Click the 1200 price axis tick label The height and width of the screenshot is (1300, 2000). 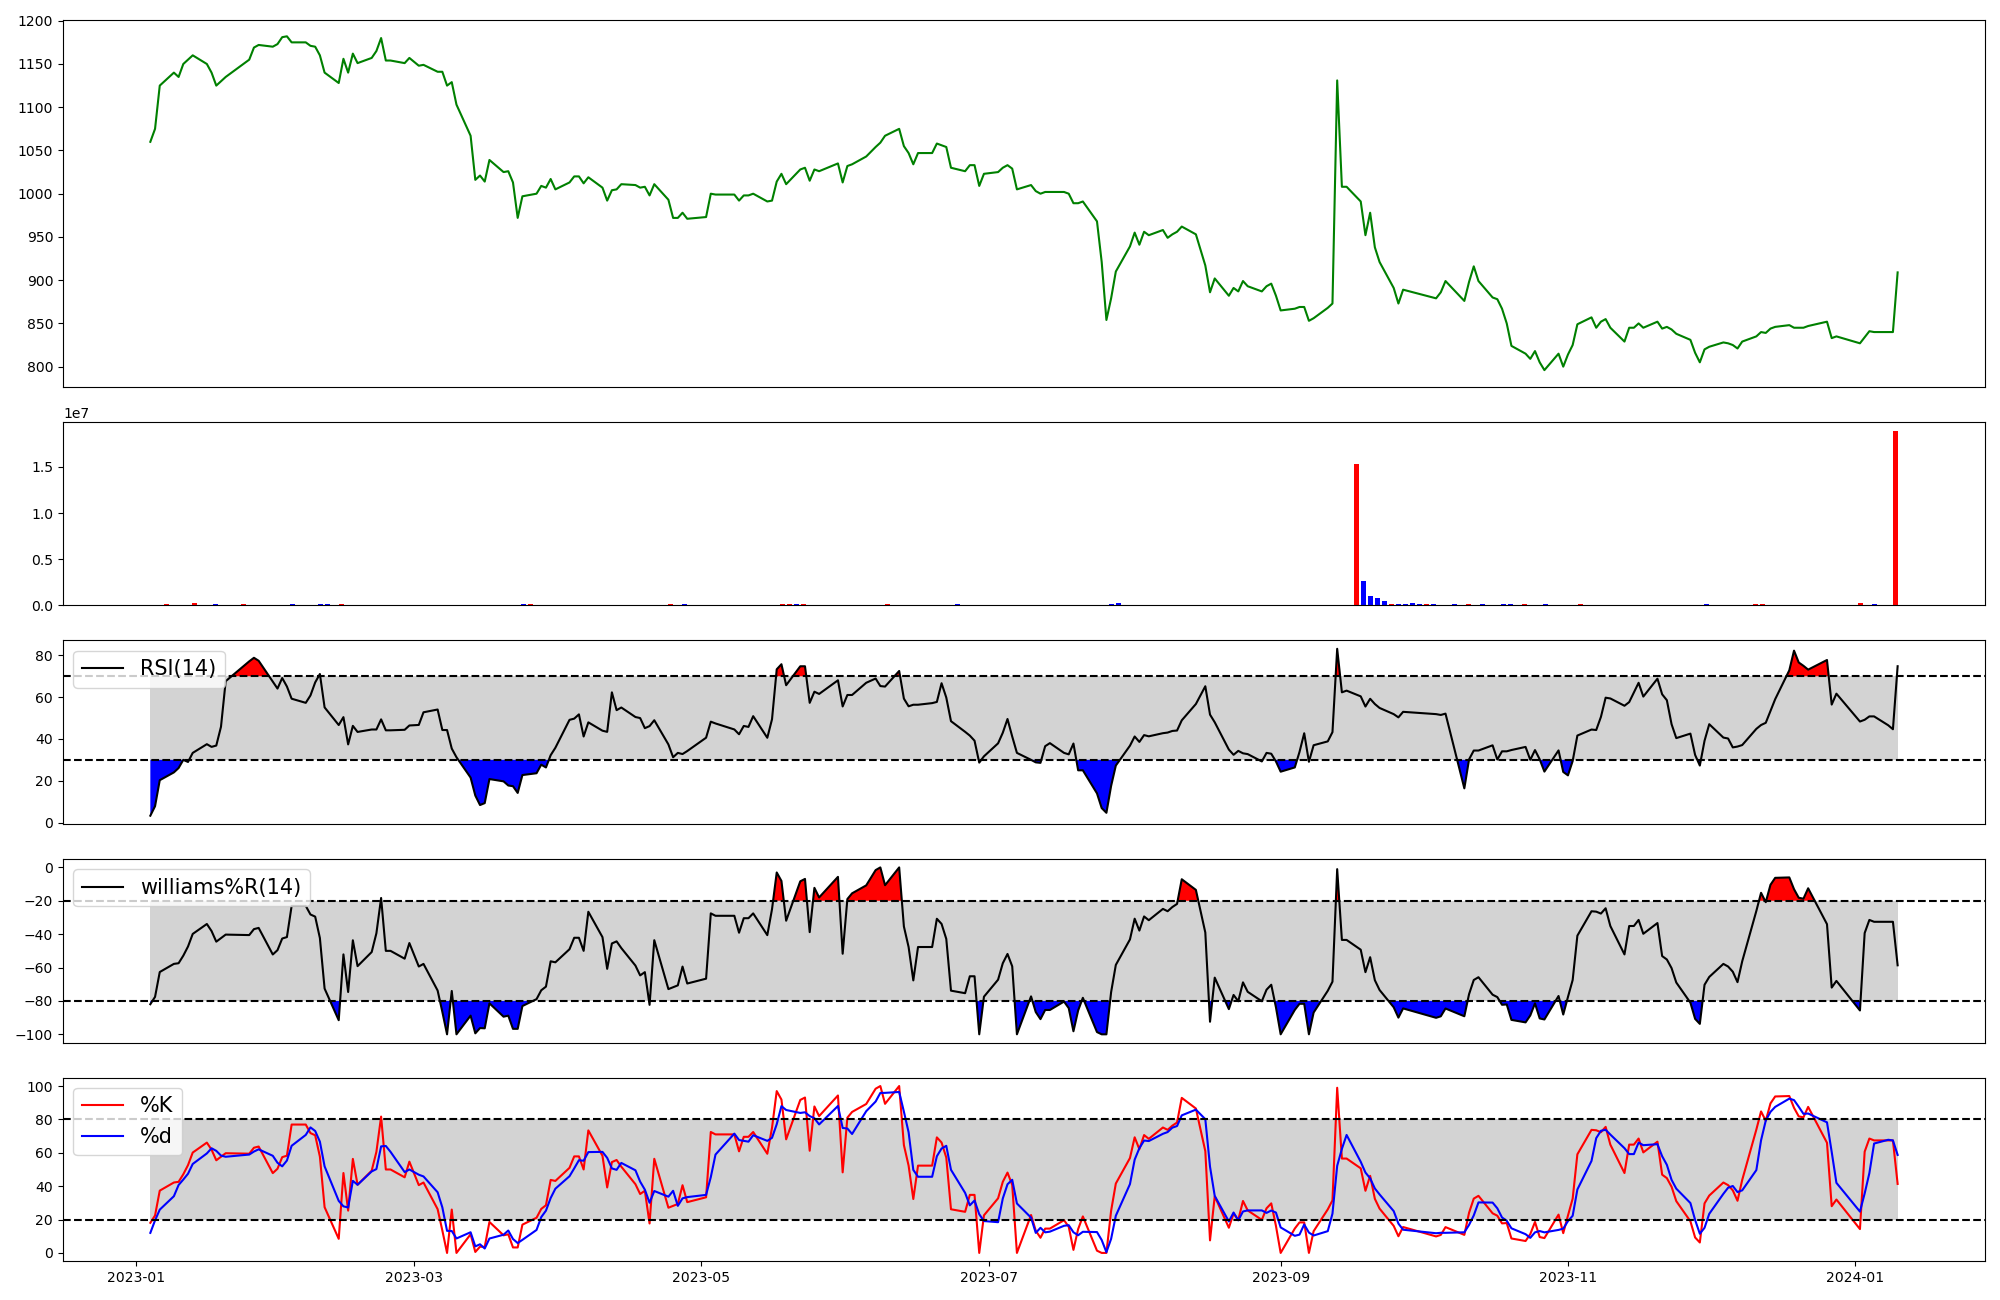(34, 21)
